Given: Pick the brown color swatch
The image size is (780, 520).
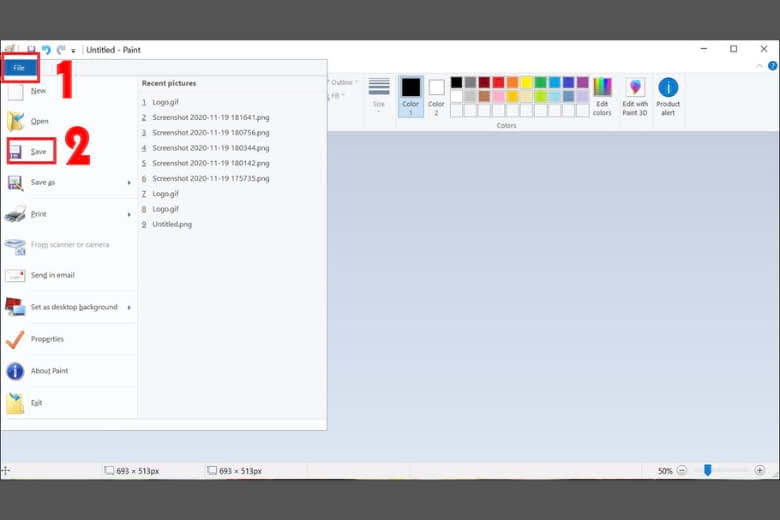Looking at the screenshot, I should (x=484, y=96).
